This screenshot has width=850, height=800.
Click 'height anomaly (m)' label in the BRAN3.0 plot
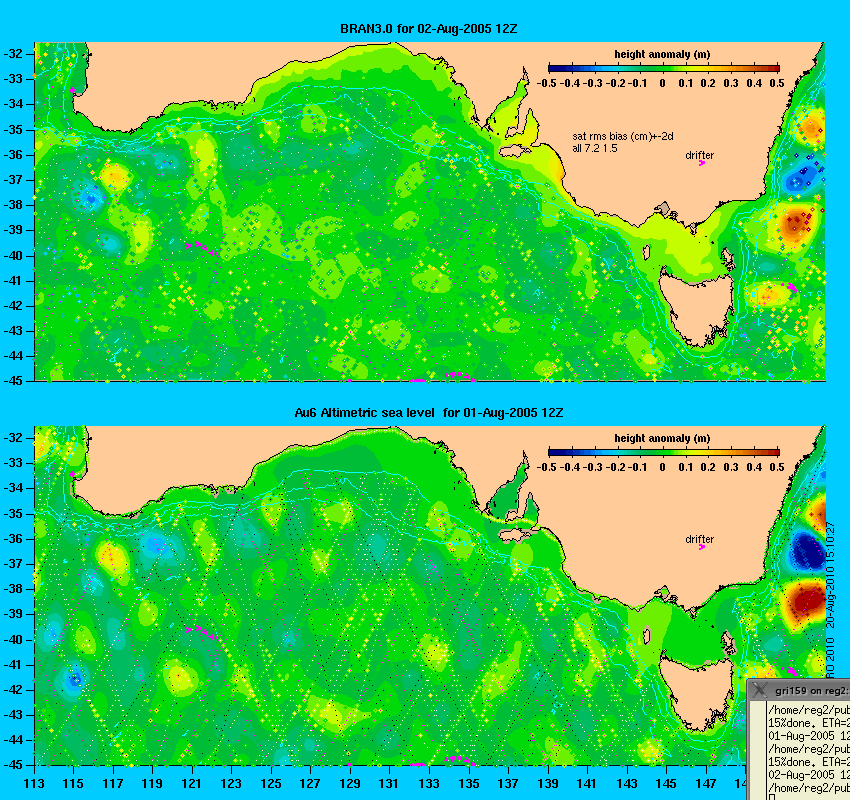click(x=662, y=54)
